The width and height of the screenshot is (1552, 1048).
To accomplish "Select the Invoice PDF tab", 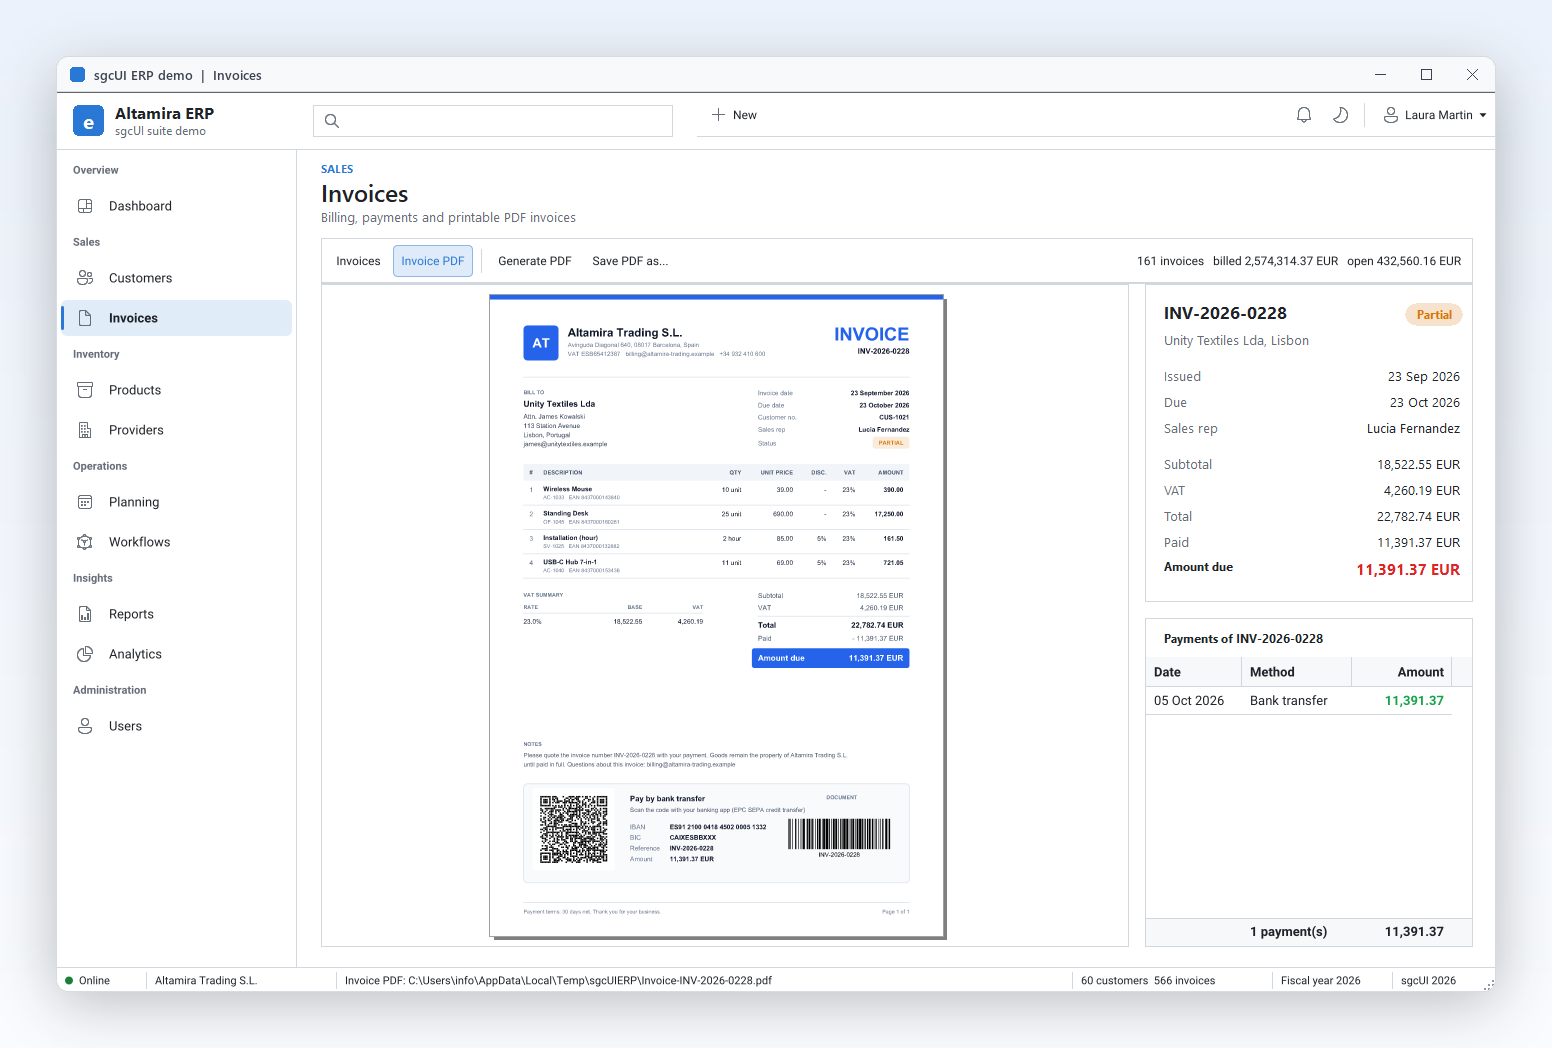I will pos(433,261).
